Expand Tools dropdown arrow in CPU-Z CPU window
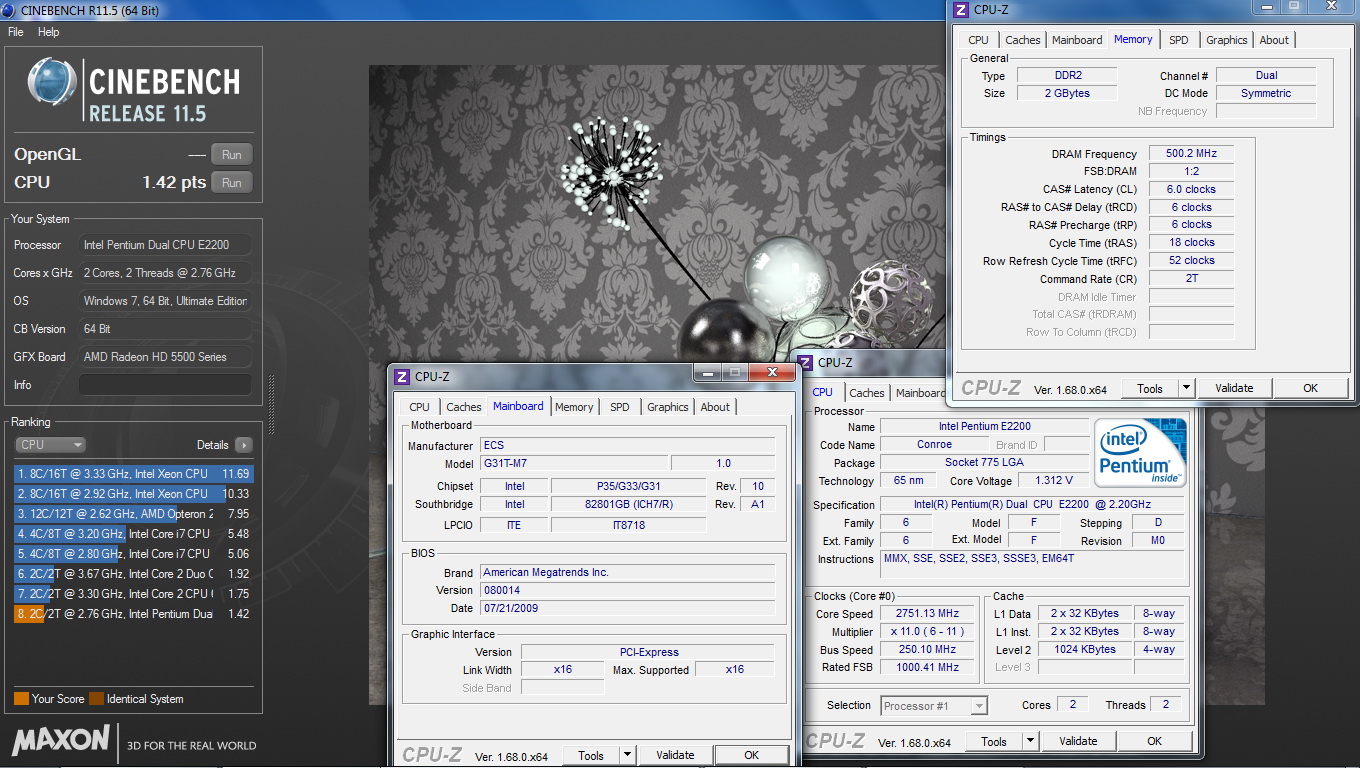 1030,741
